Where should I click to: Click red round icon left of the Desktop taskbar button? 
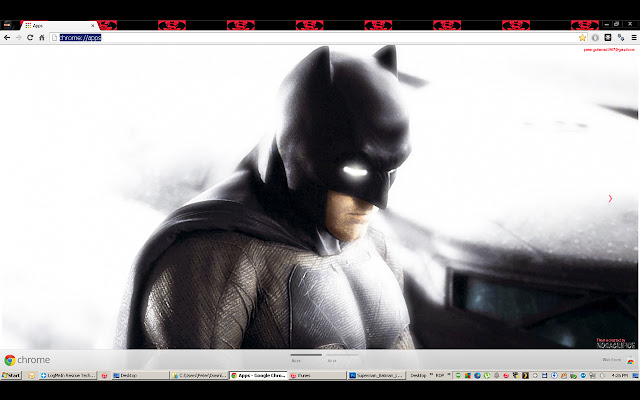coord(104,376)
